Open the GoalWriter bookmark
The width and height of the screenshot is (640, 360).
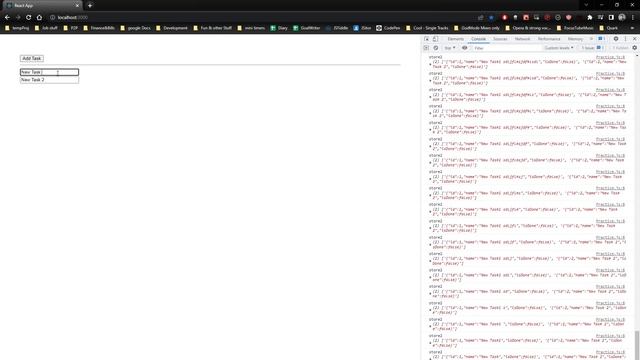[307, 28]
